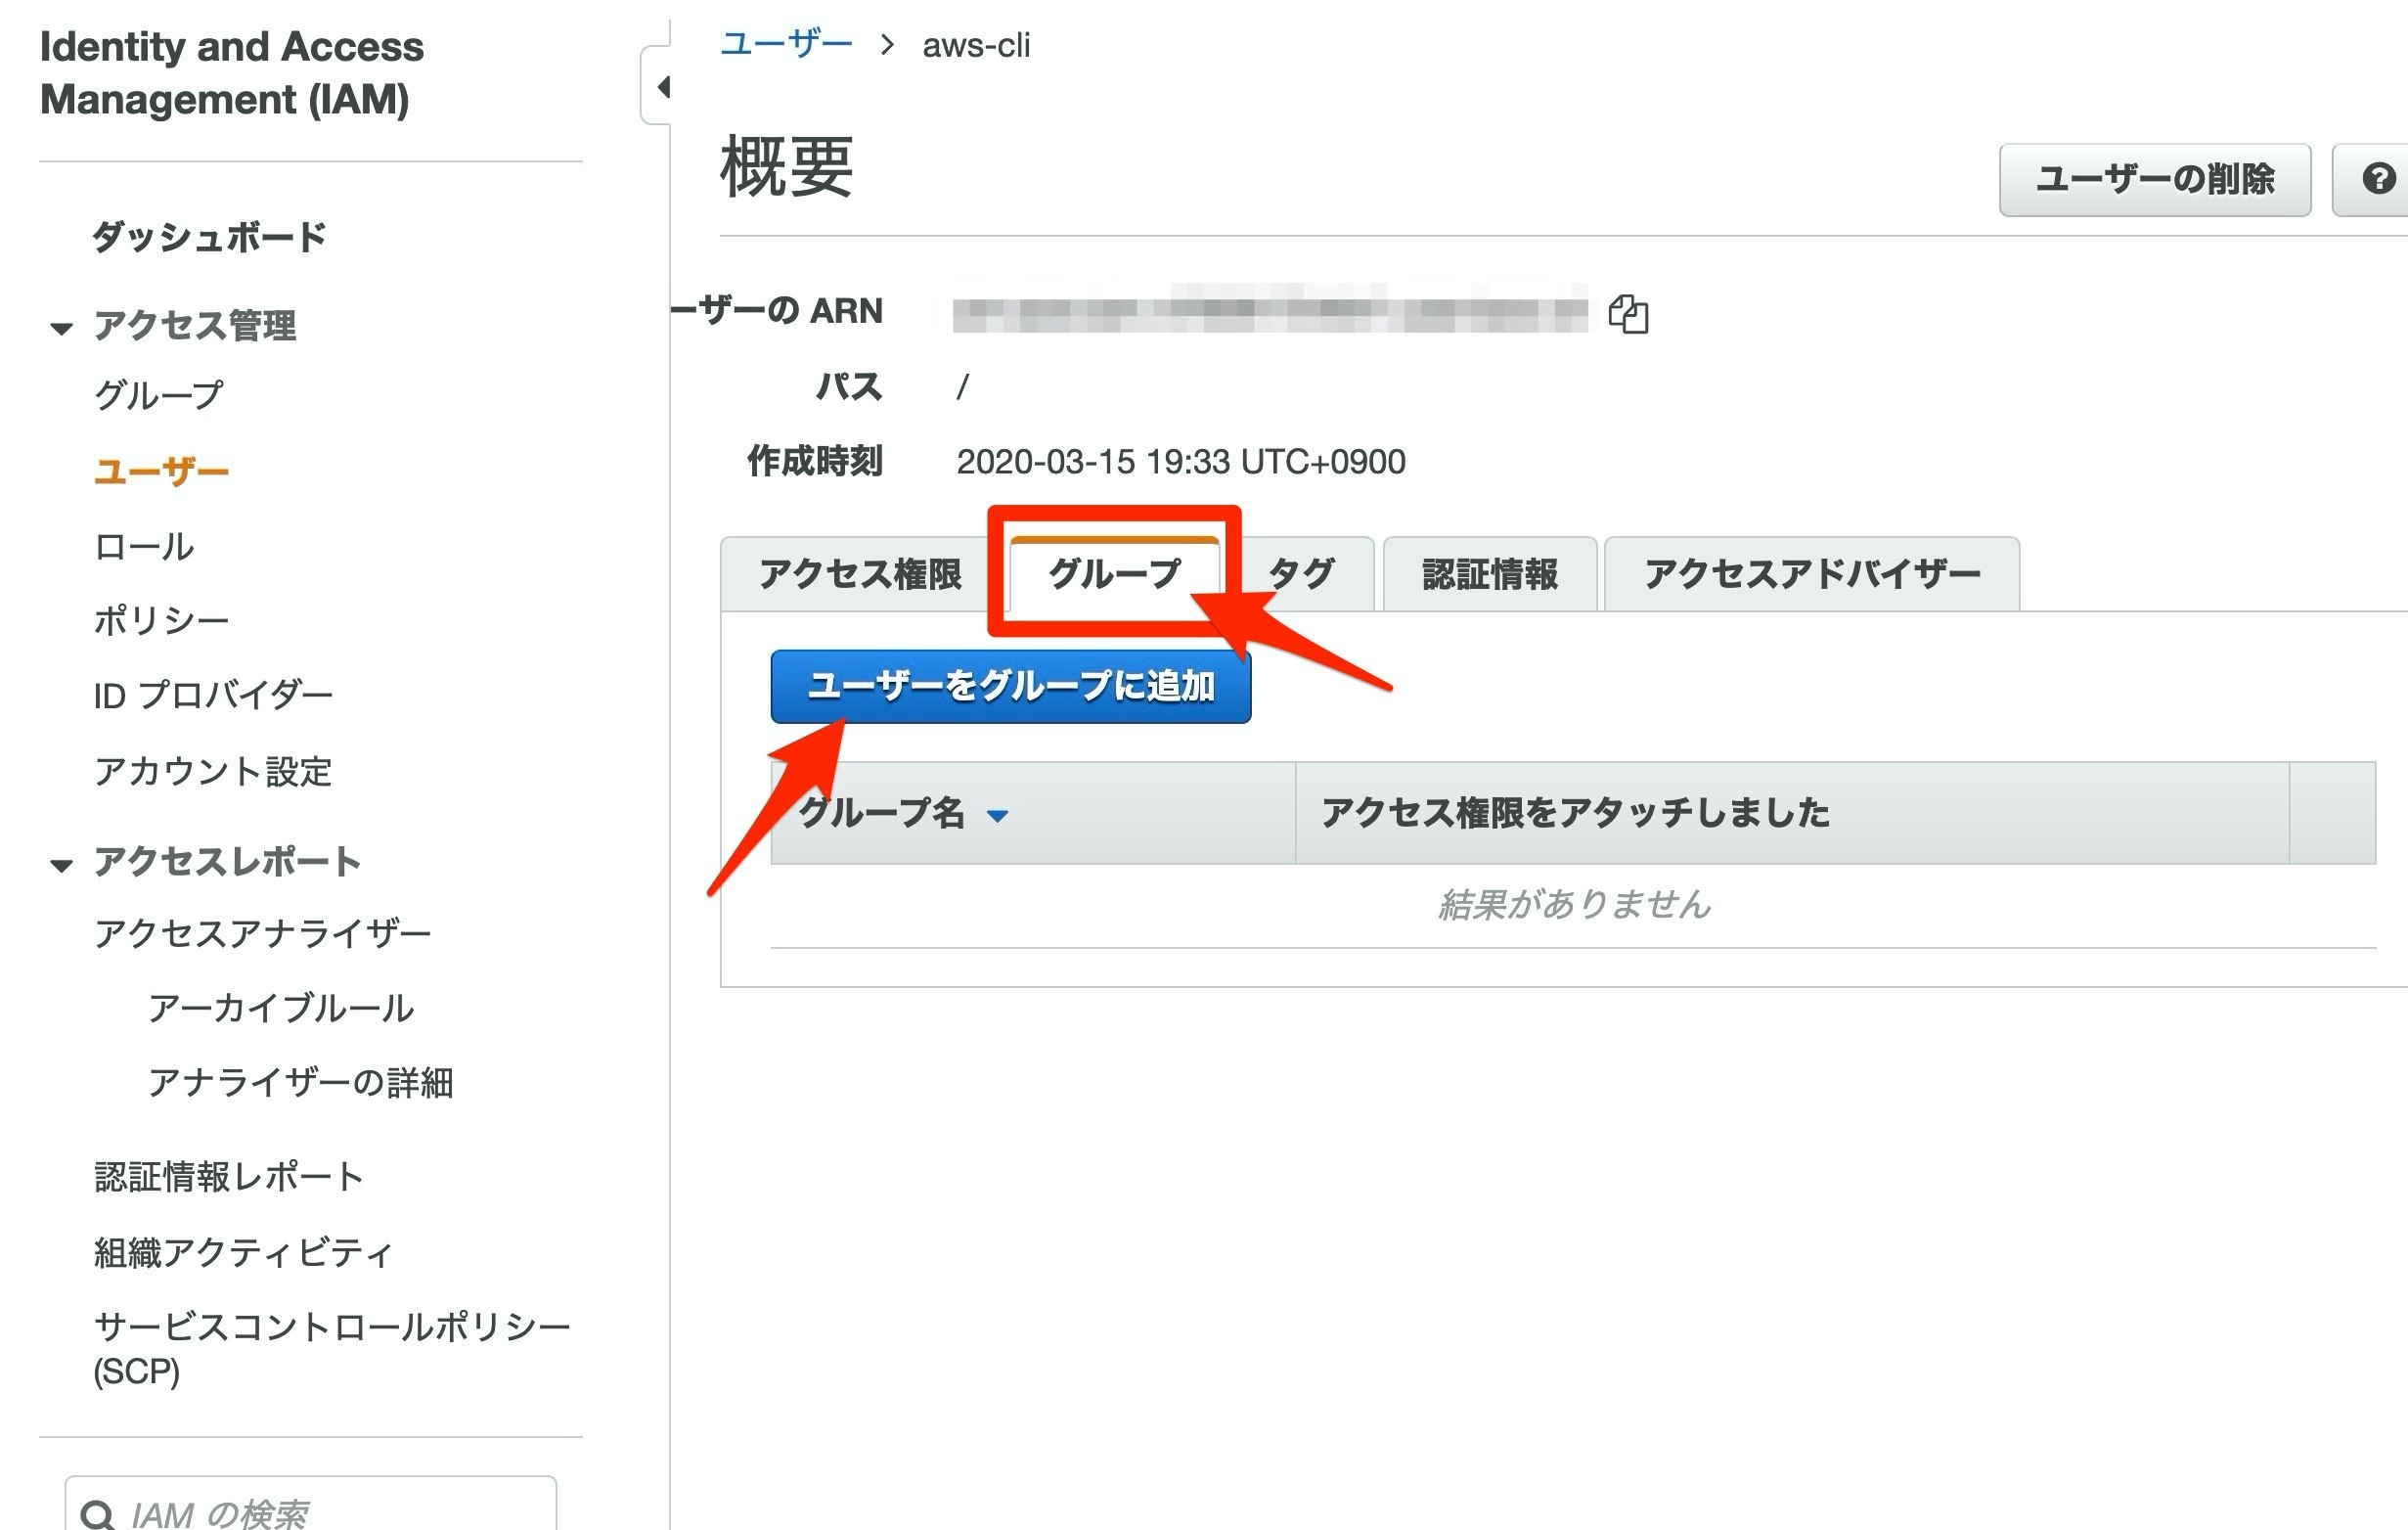Viewport: 2408px width, 1530px height.
Task: Collapse the アクセス管理 section
Action: click(x=62, y=328)
